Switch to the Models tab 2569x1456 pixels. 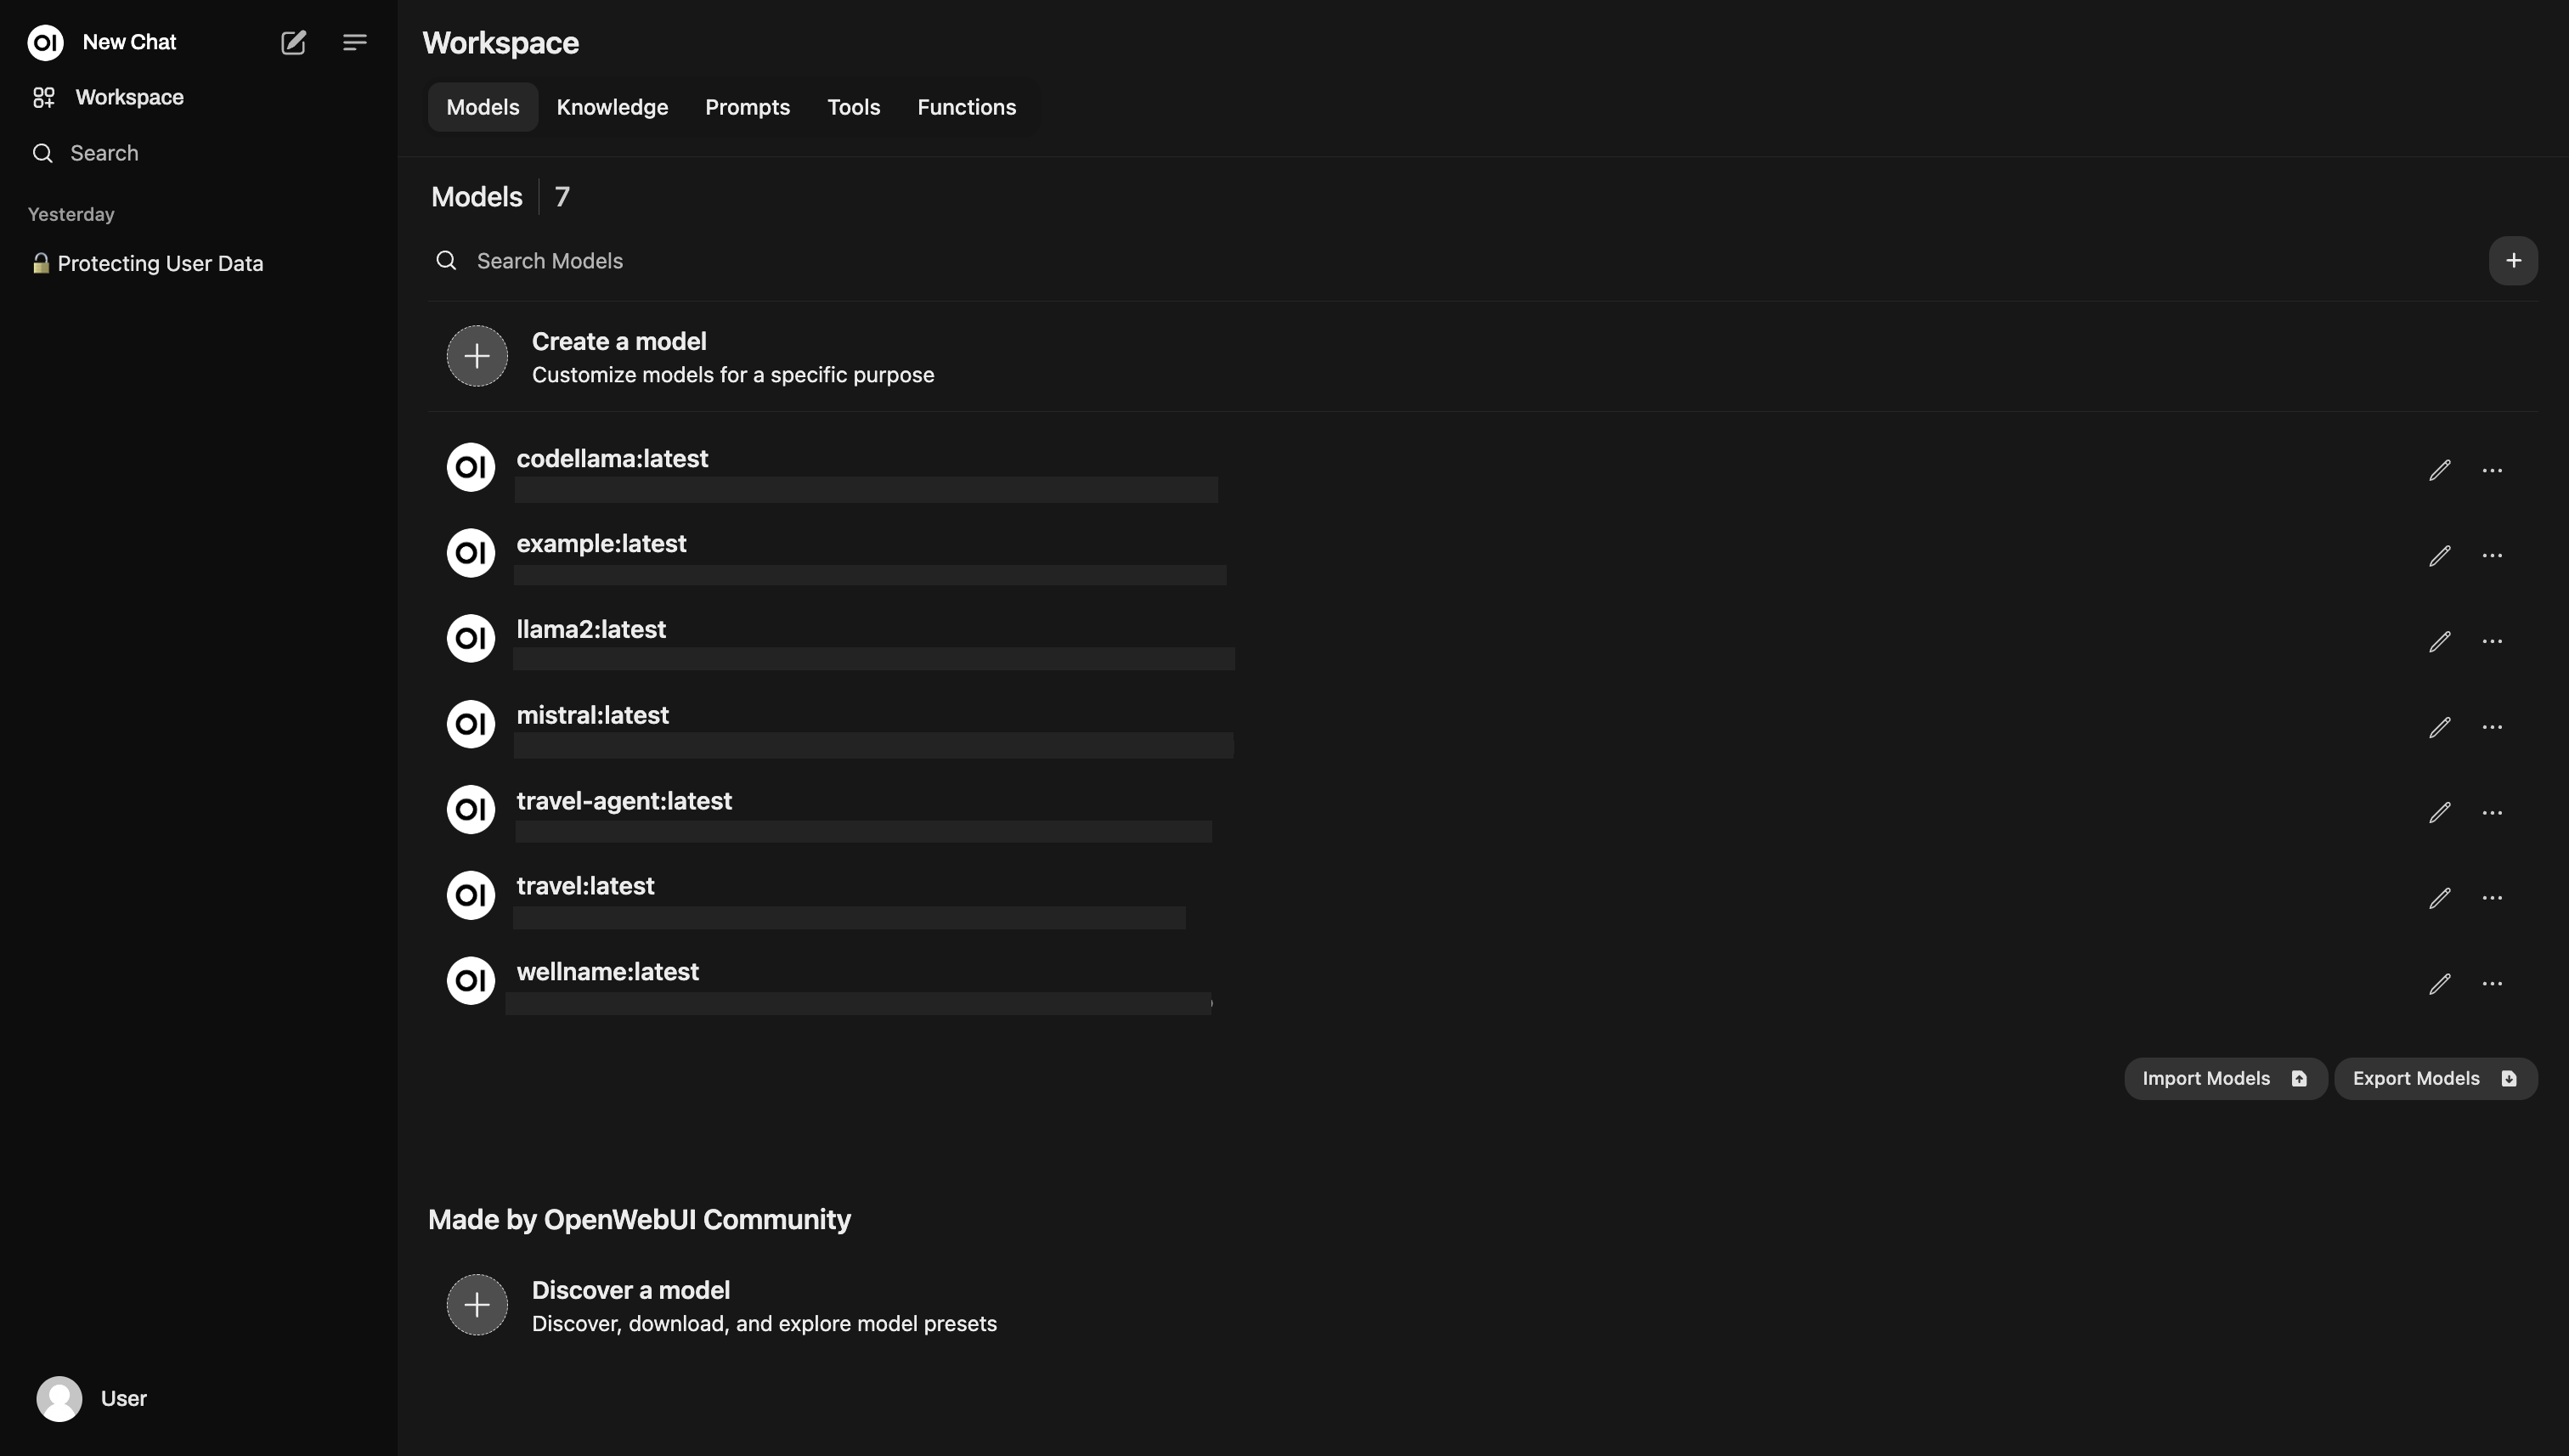click(483, 107)
